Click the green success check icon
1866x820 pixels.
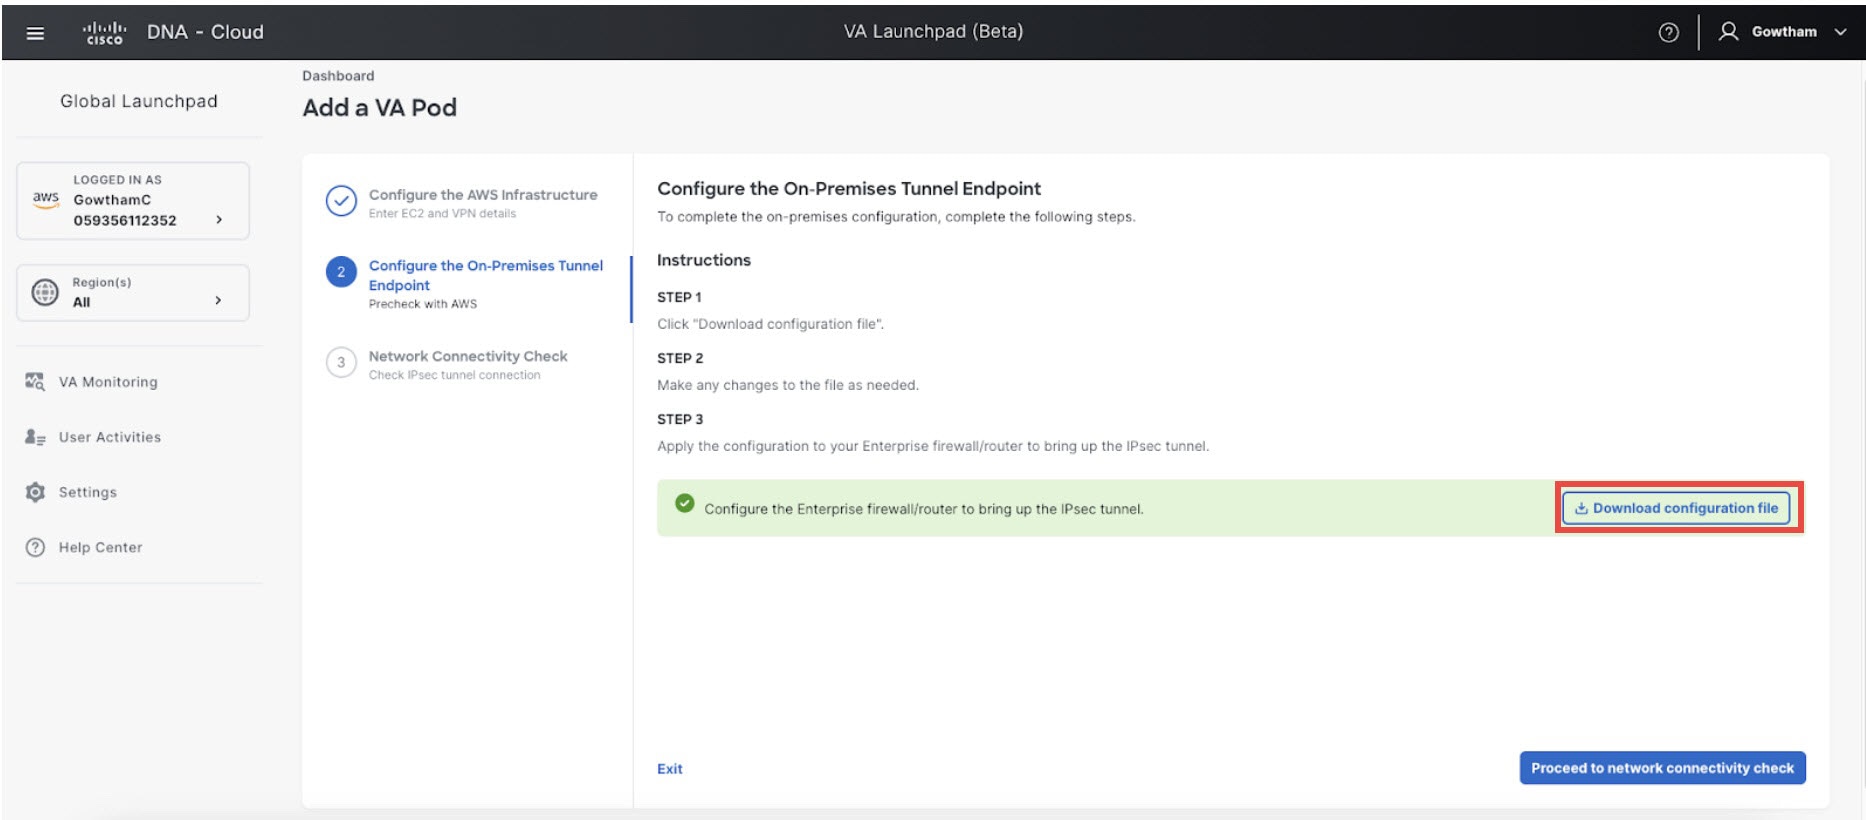tap(684, 503)
